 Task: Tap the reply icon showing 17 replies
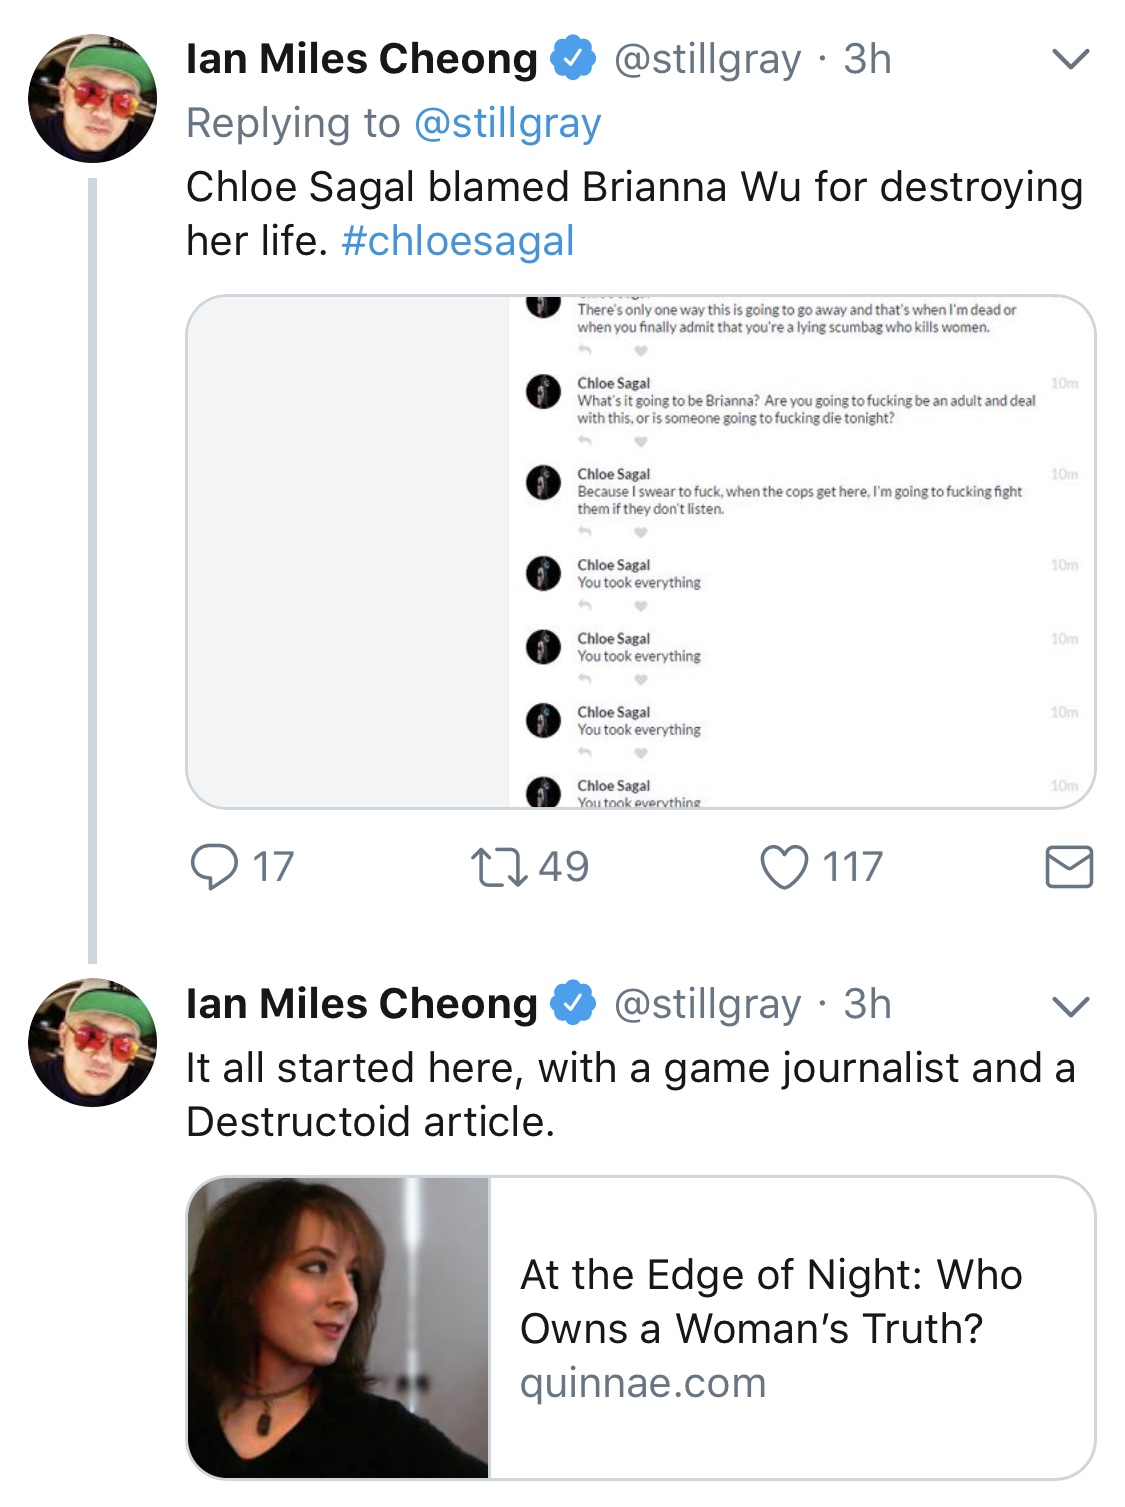tap(214, 866)
